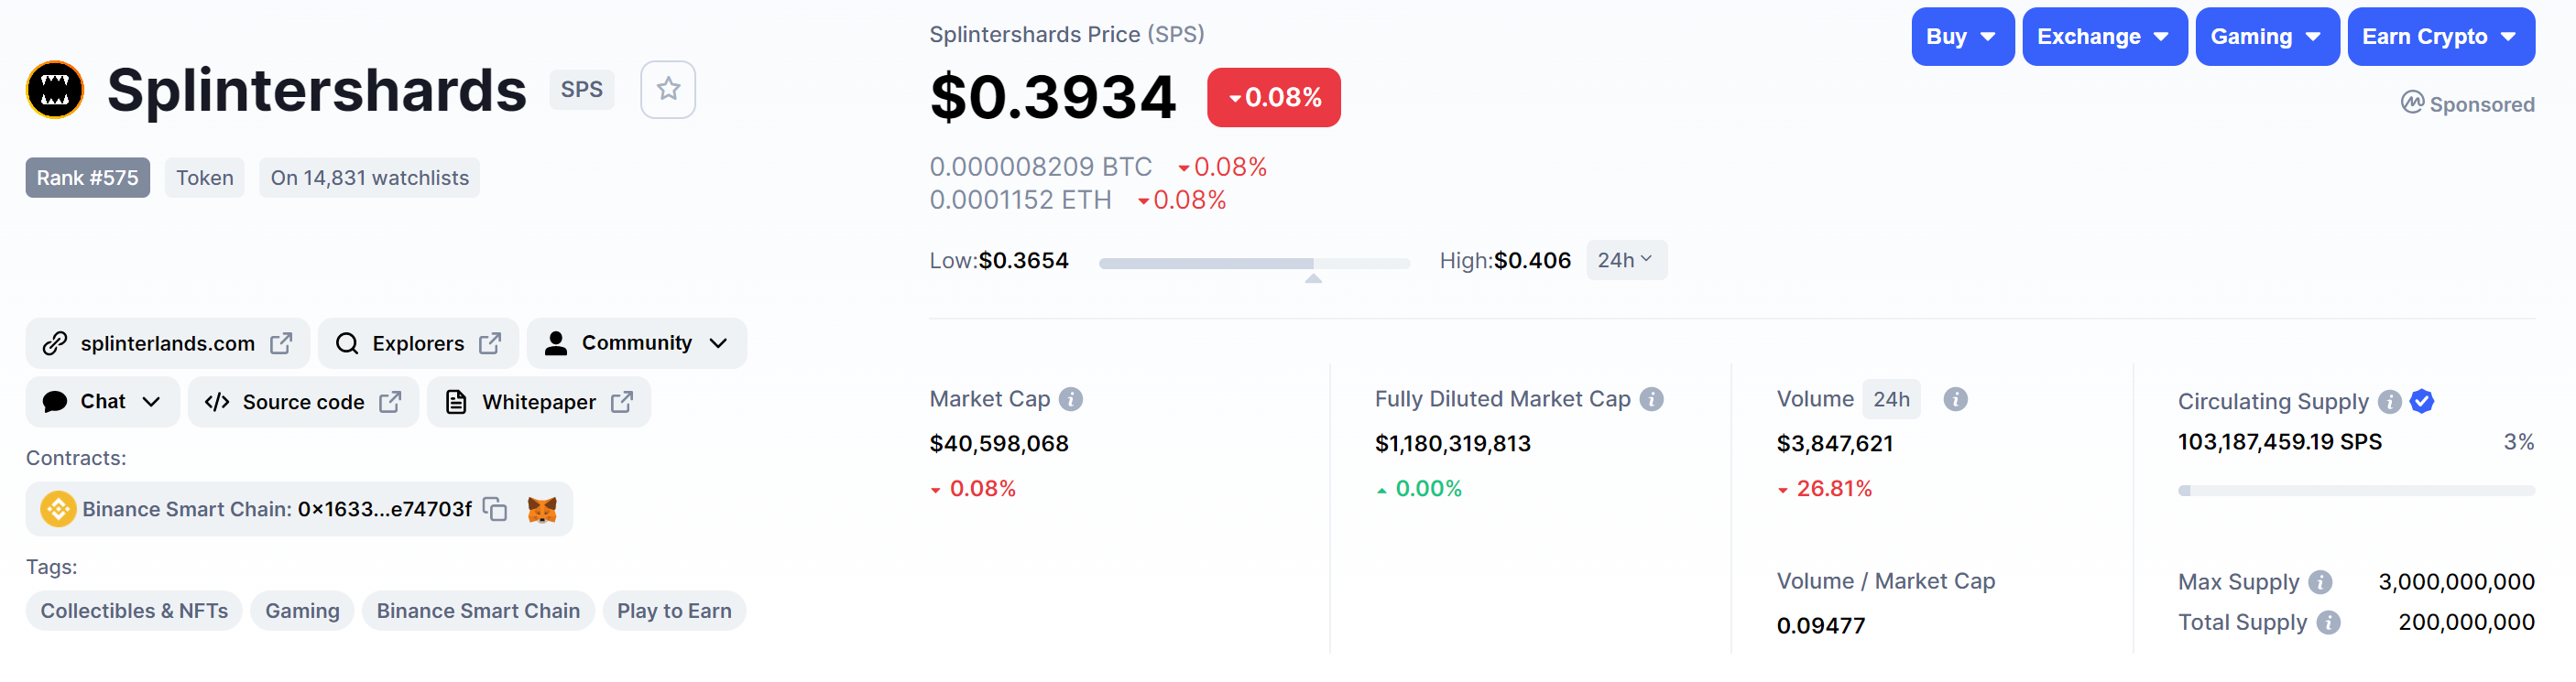This screenshot has width=2576, height=682.
Task: Click the Splintershards logo icon
Action: (x=55, y=90)
